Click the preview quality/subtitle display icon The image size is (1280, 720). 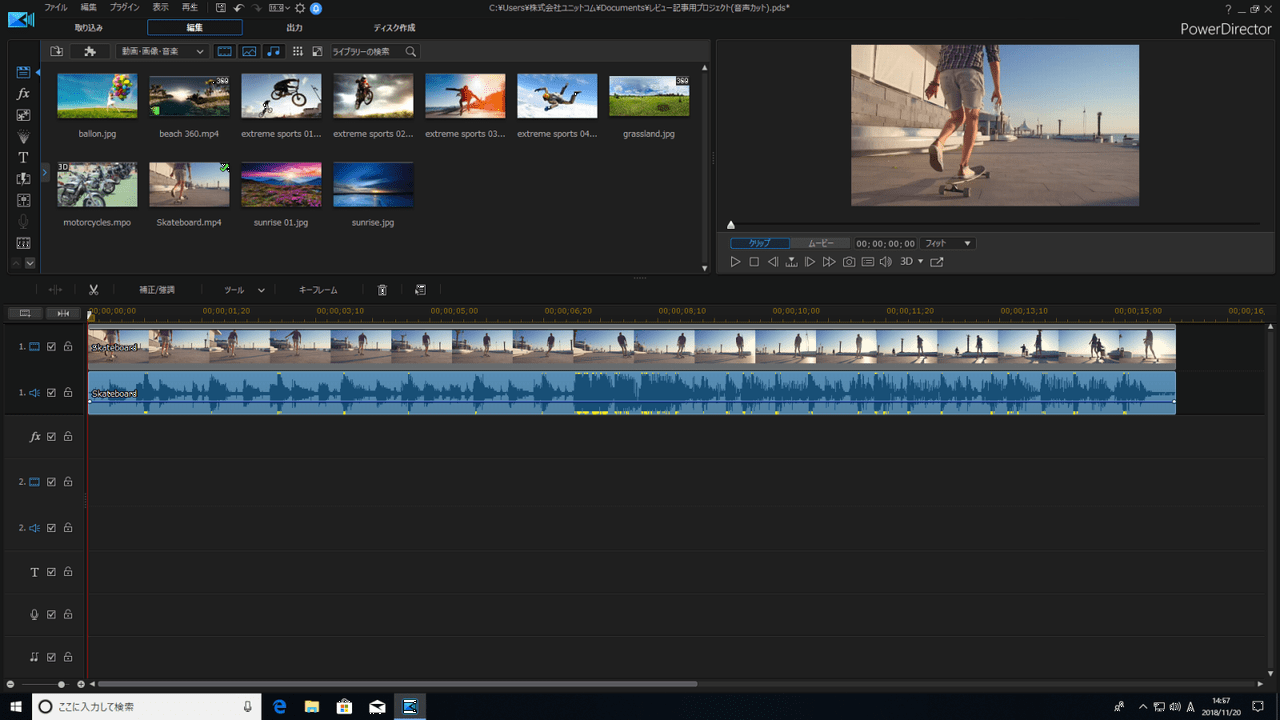[868, 261]
